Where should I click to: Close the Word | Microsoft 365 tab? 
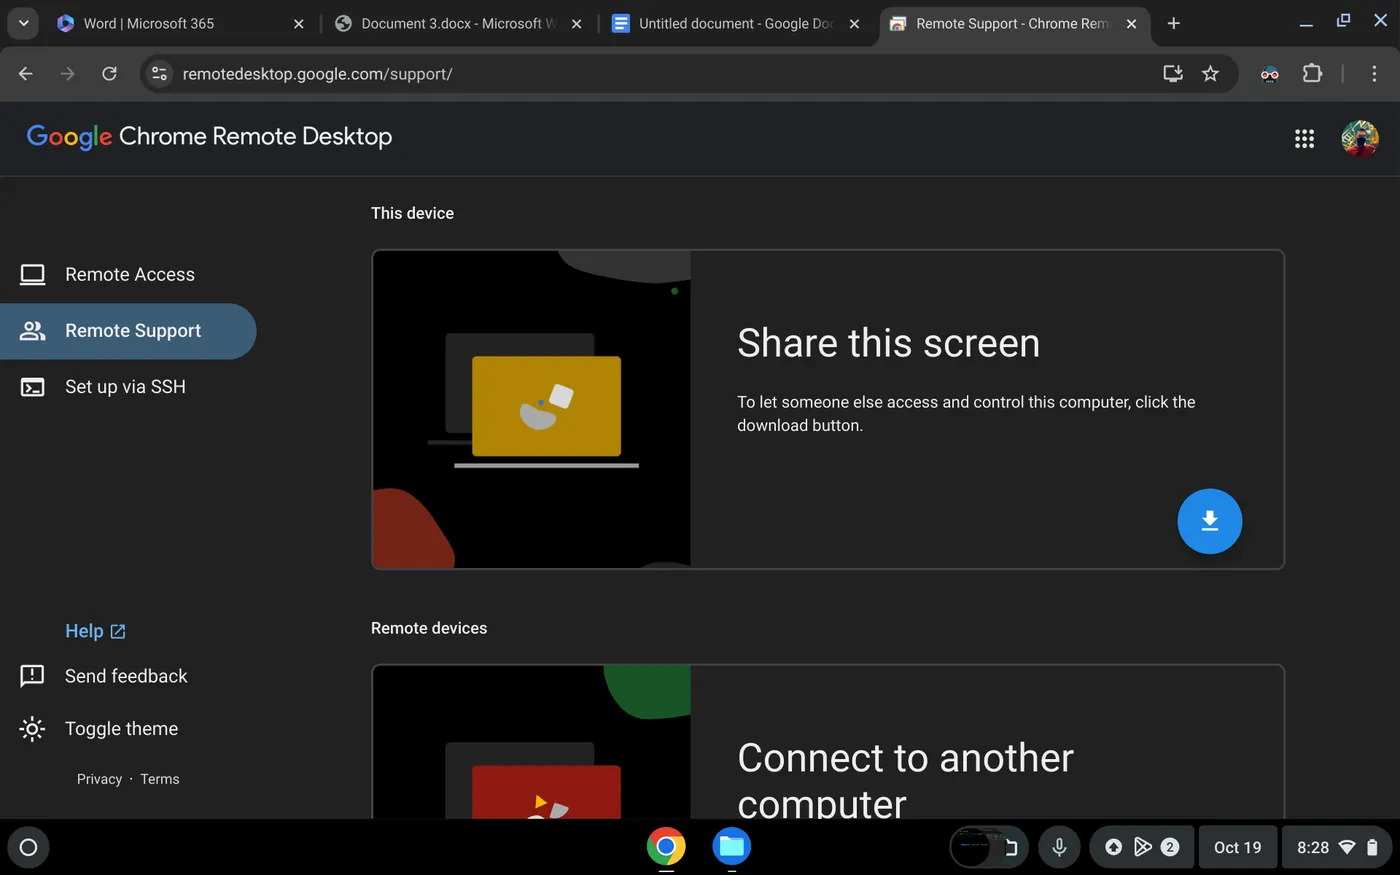coord(298,24)
